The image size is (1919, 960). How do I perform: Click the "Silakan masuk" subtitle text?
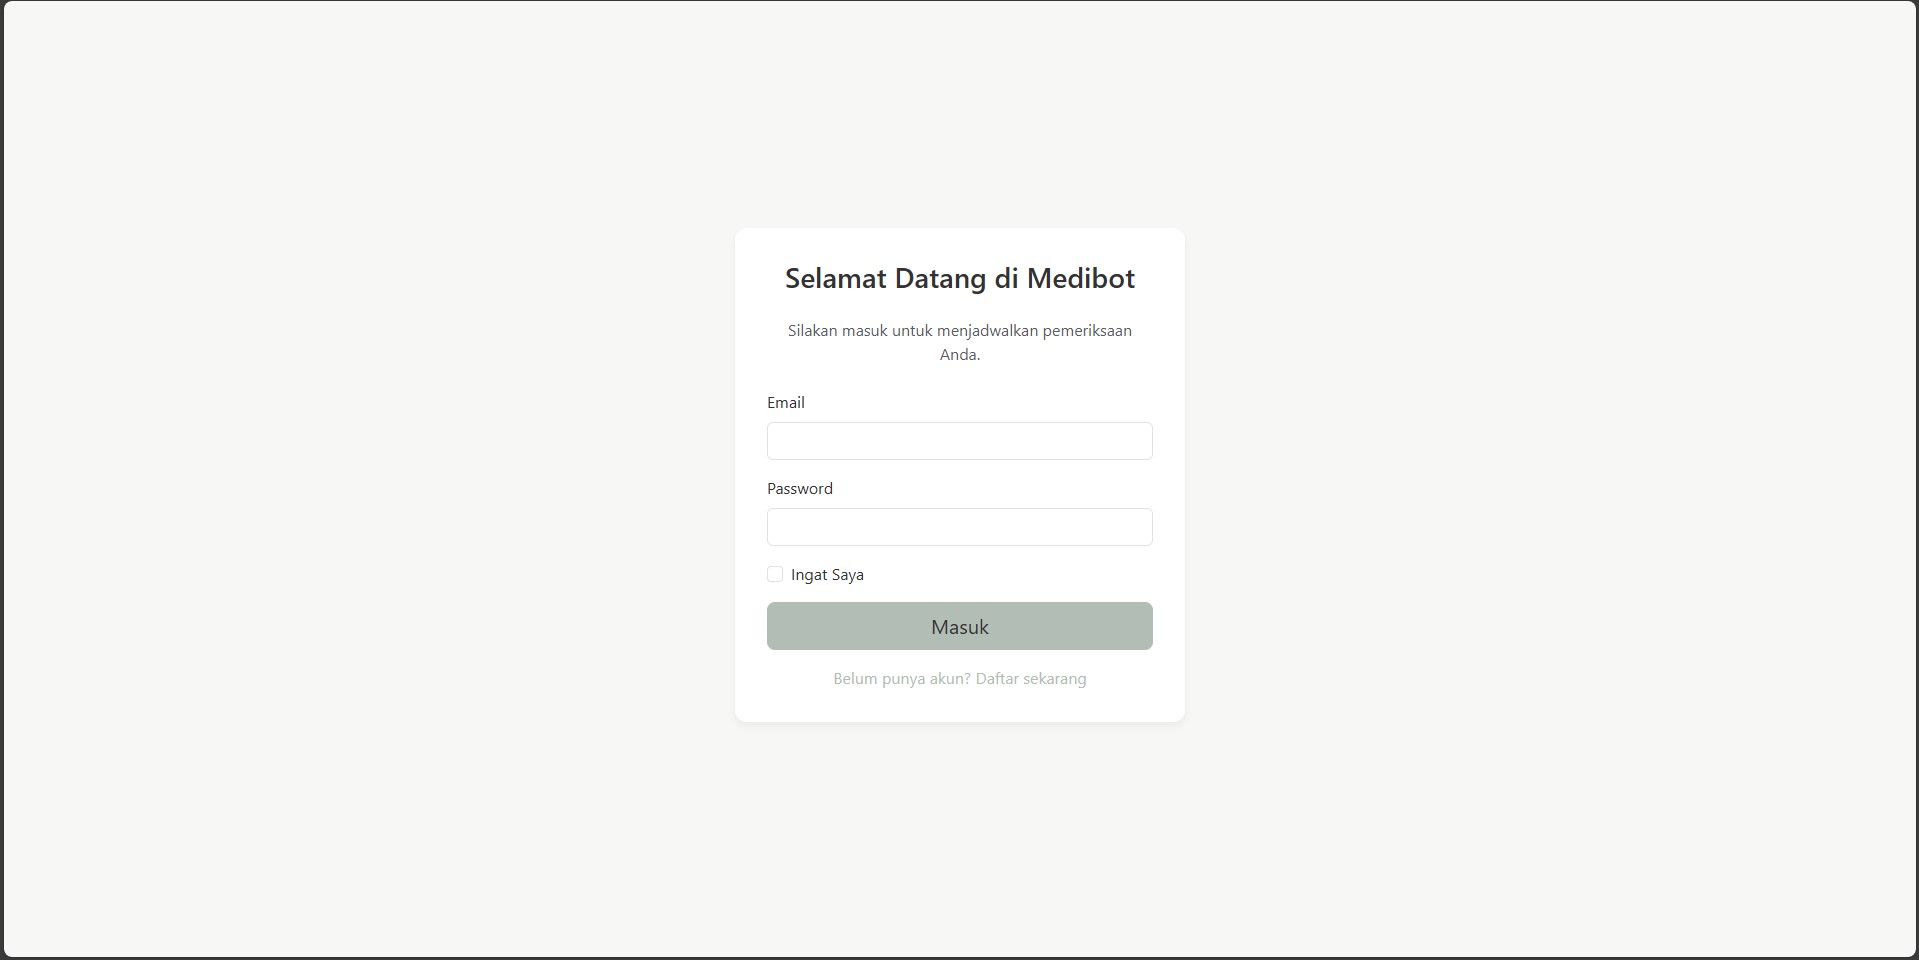coord(959,331)
